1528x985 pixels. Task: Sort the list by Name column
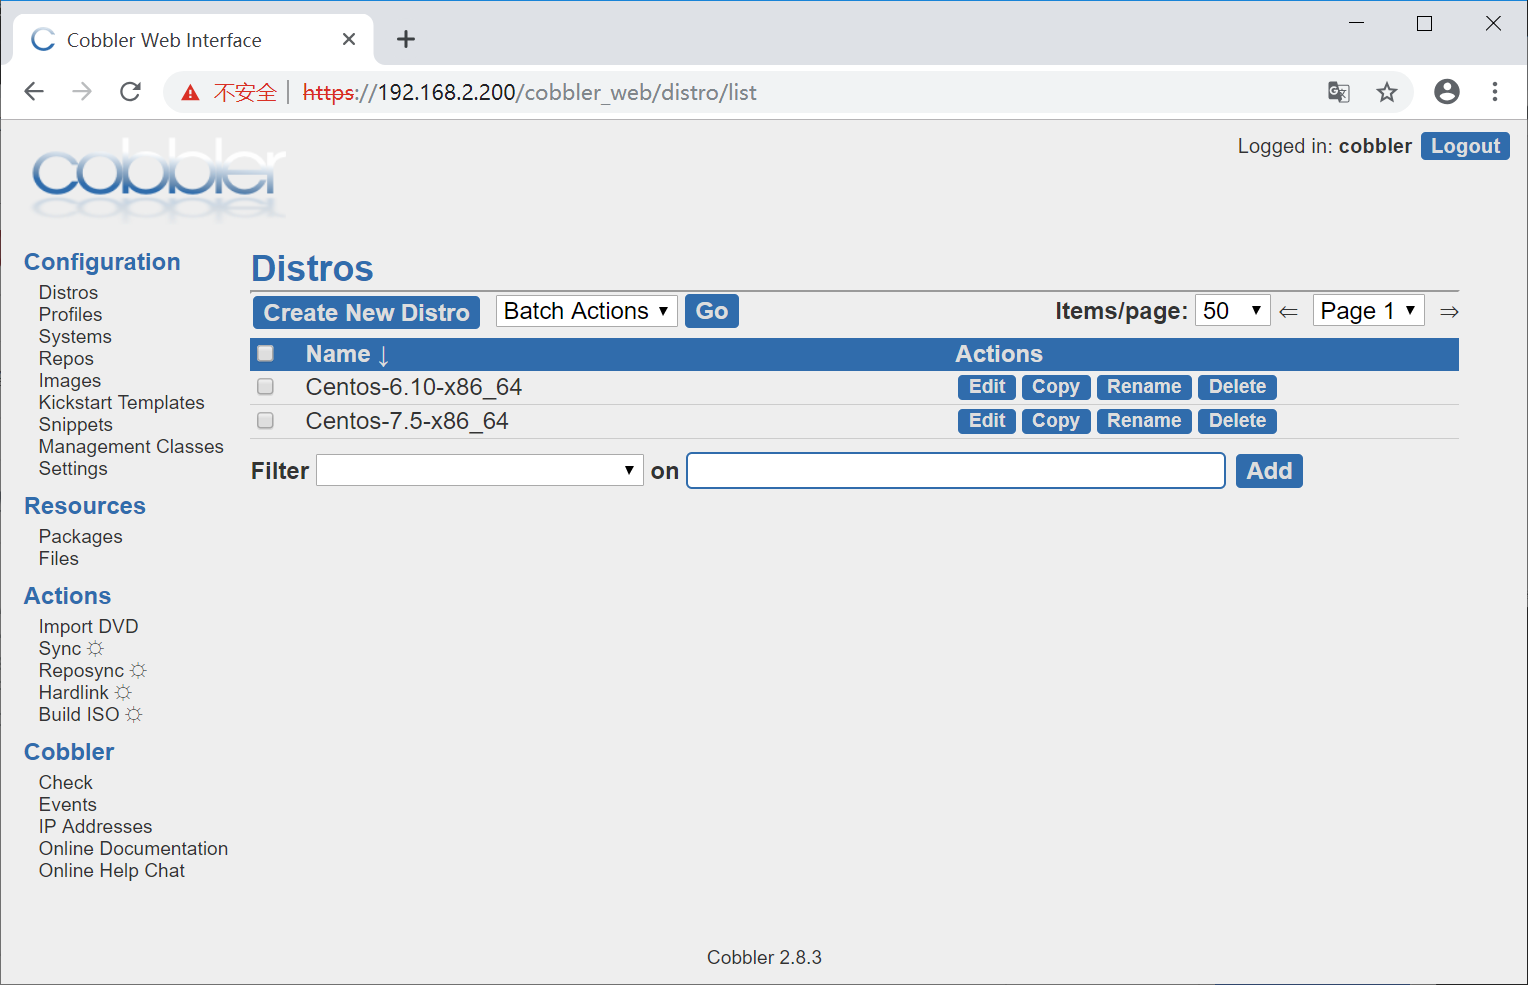[x=347, y=354]
